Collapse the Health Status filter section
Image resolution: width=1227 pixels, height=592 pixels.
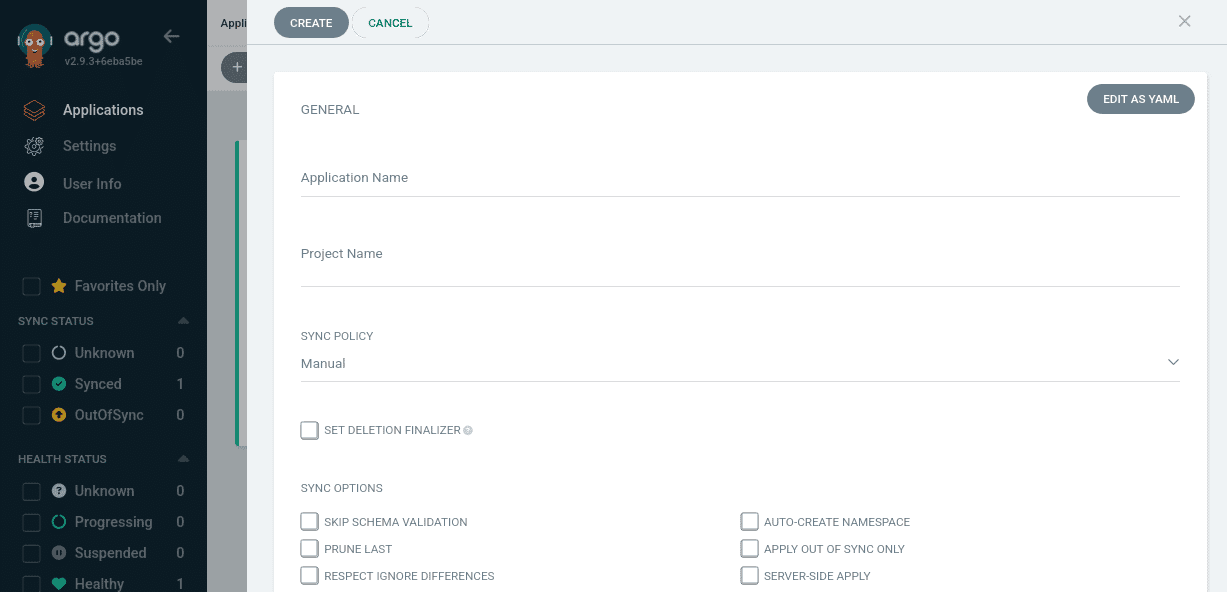pyautogui.click(x=182, y=458)
